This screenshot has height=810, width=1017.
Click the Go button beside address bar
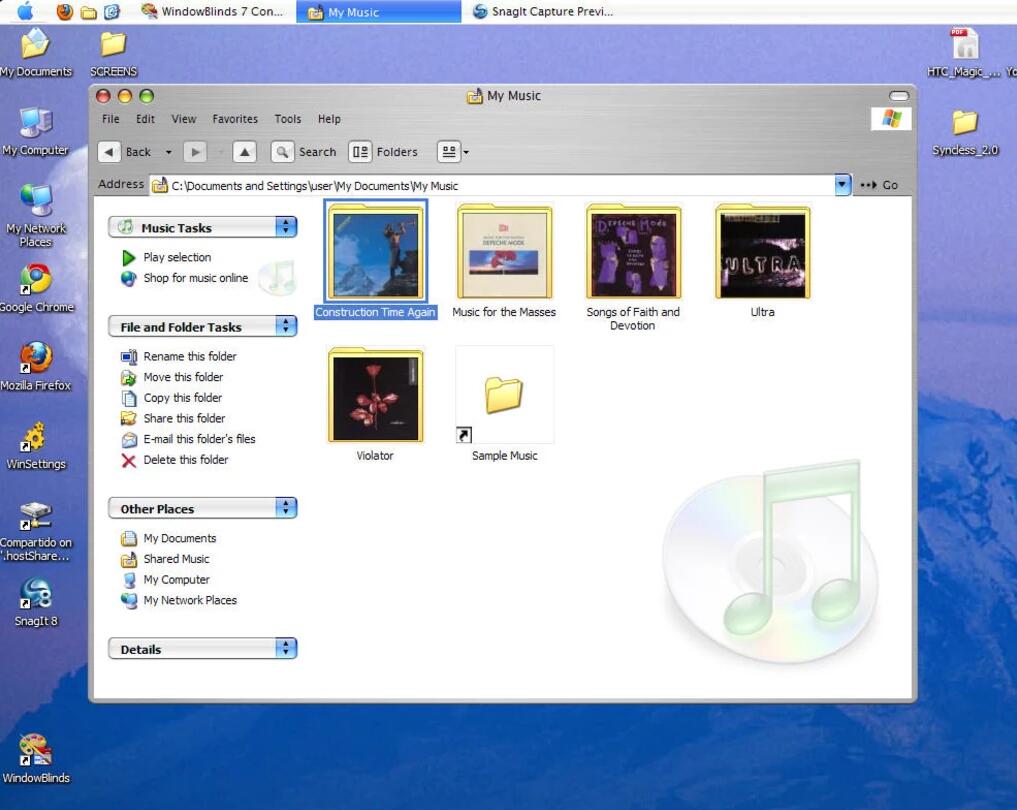point(880,185)
